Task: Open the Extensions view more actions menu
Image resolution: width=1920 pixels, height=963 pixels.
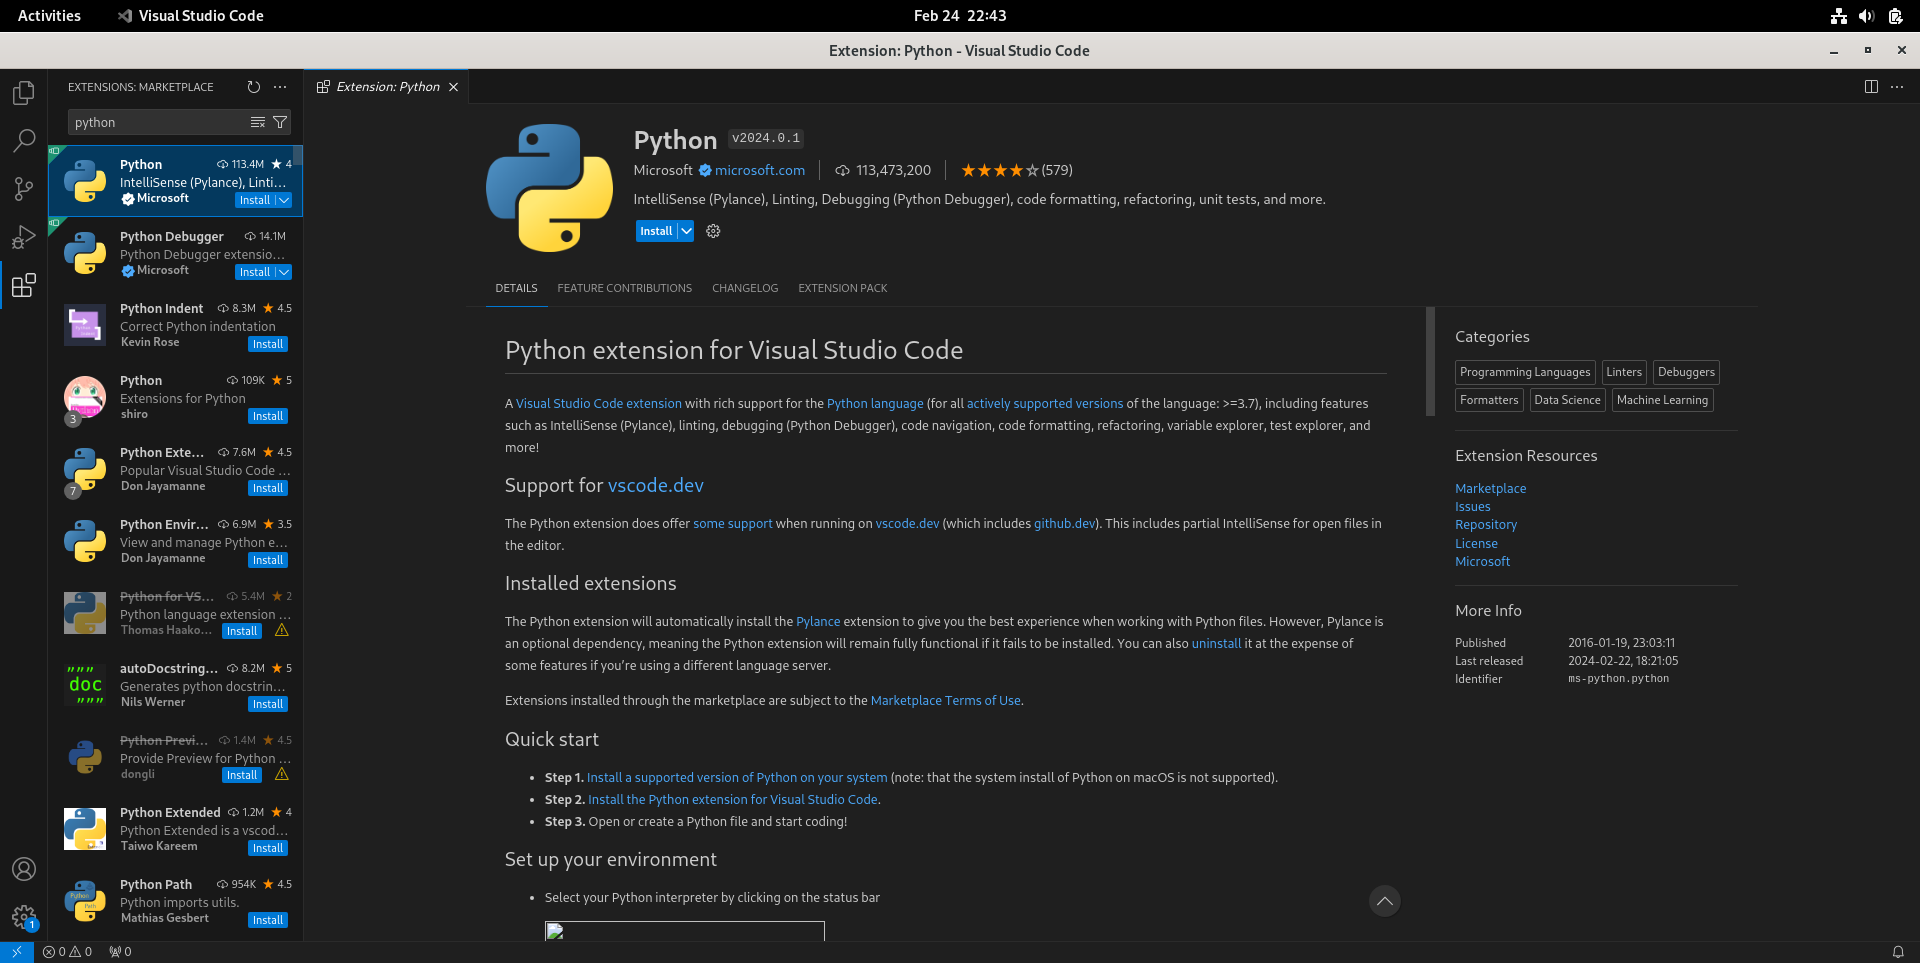Action: pos(280,87)
